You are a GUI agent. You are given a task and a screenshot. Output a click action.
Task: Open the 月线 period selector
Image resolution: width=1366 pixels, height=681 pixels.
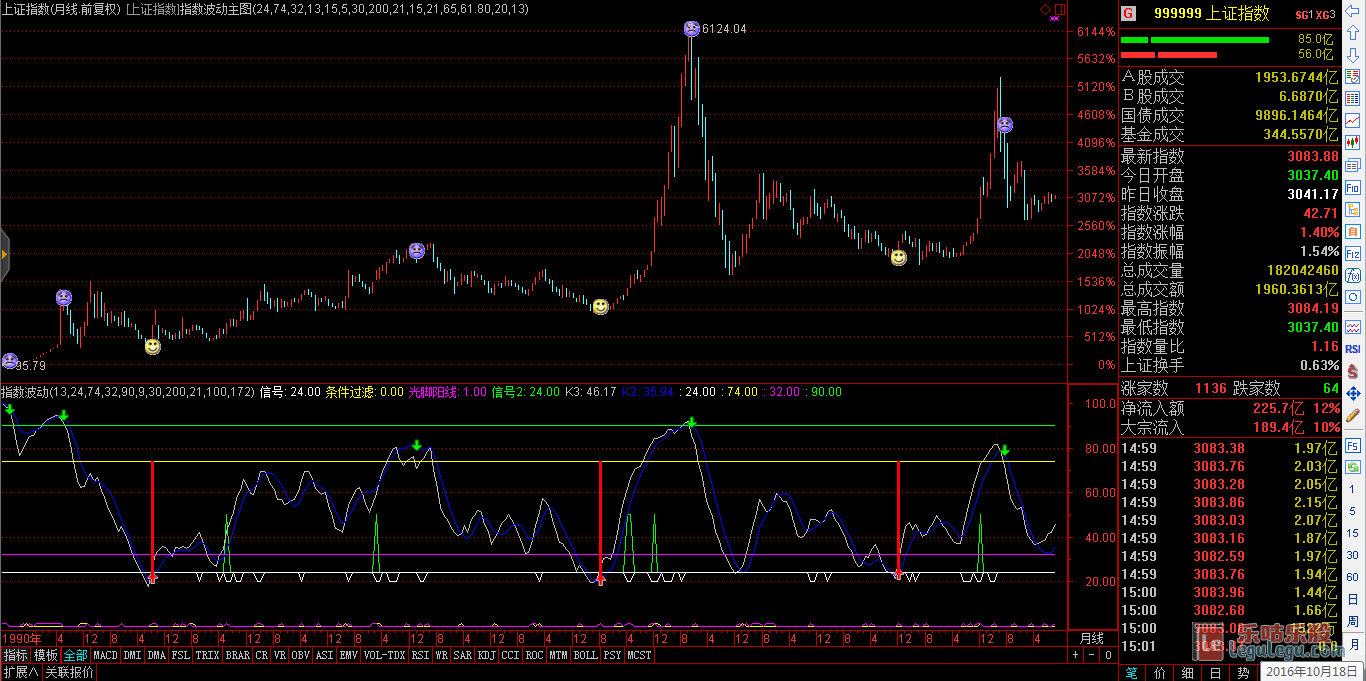(1092, 638)
